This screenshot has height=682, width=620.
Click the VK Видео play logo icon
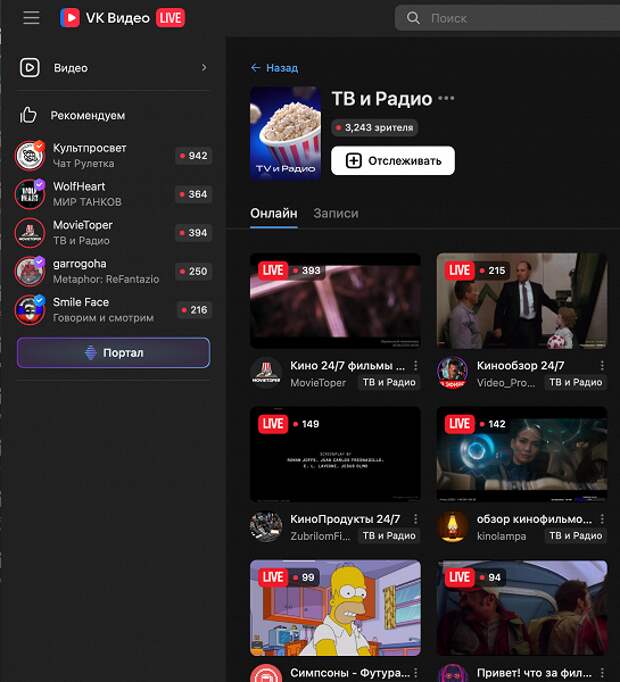pyautogui.click(x=70, y=18)
